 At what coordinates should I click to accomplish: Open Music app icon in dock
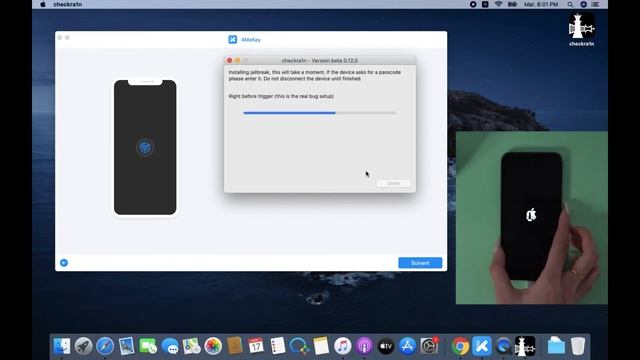342,346
